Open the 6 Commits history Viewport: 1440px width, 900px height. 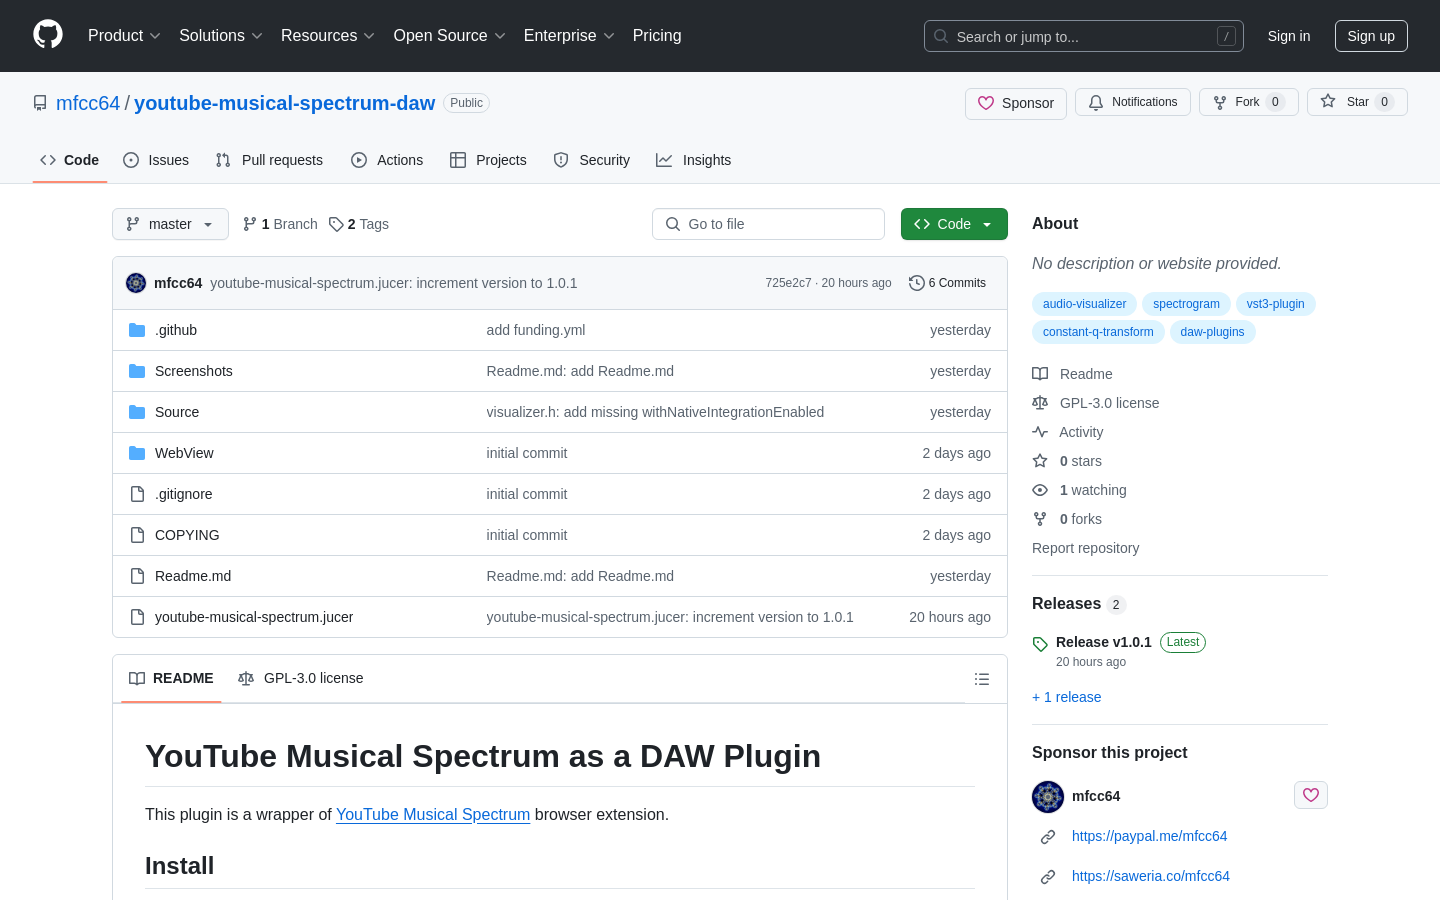(947, 283)
